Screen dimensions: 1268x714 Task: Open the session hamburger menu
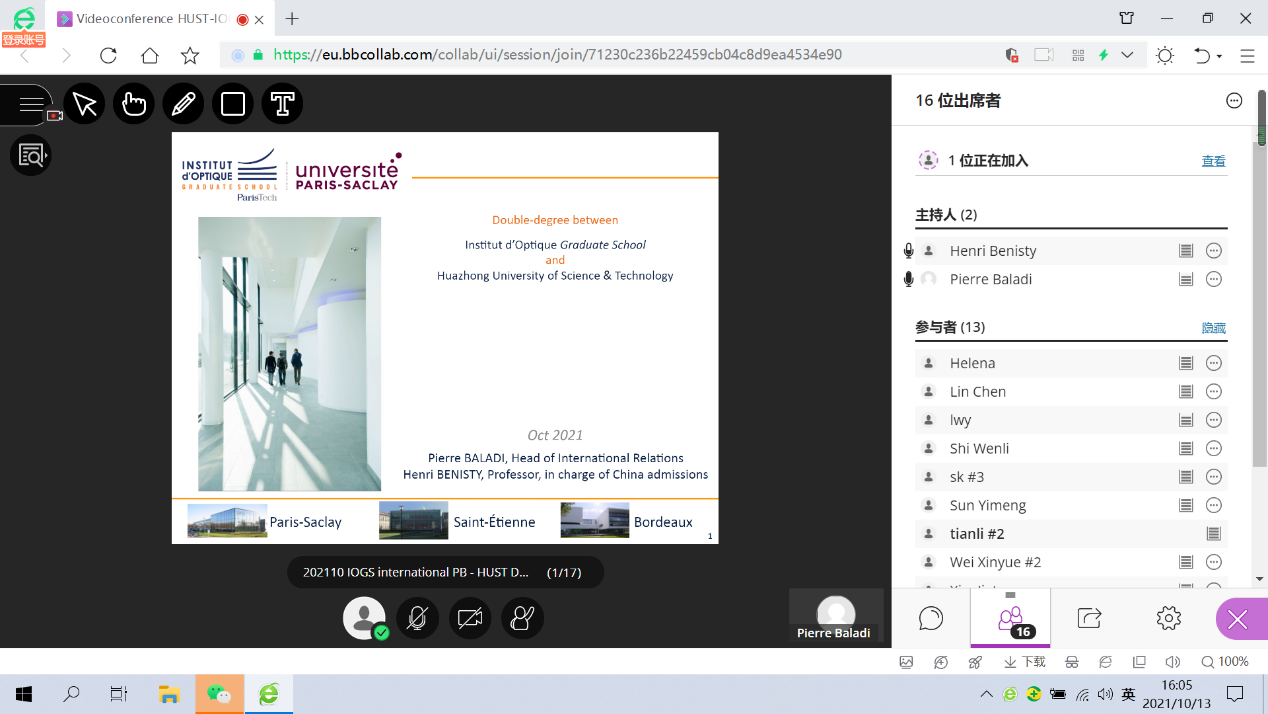pos(30,104)
